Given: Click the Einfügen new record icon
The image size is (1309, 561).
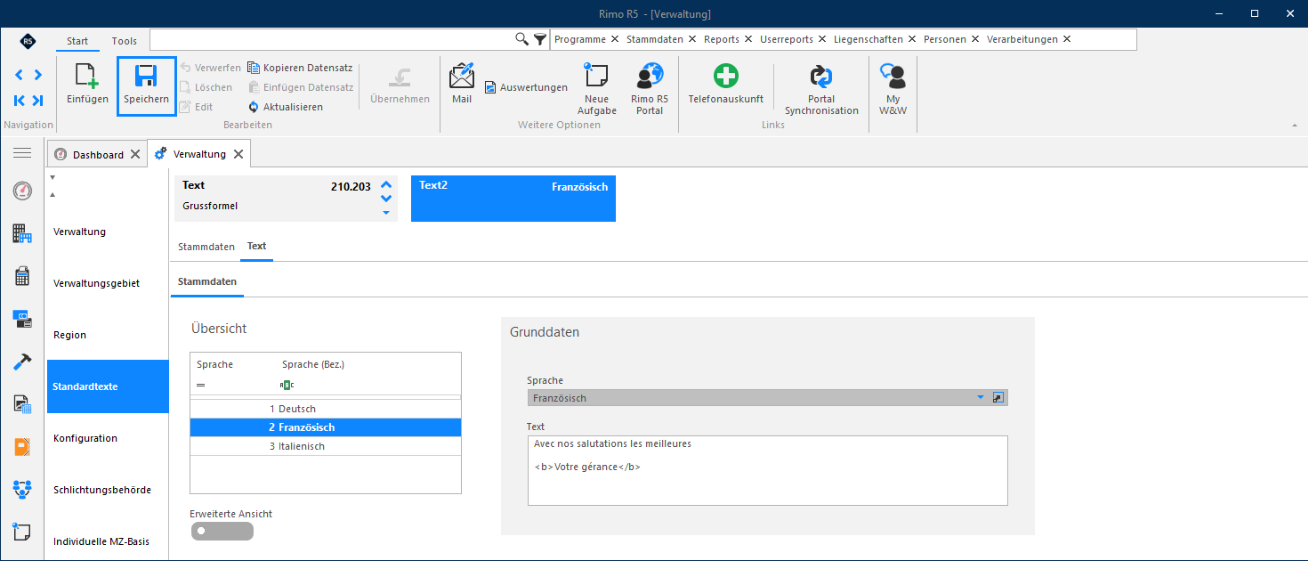Looking at the screenshot, I should point(87,77).
